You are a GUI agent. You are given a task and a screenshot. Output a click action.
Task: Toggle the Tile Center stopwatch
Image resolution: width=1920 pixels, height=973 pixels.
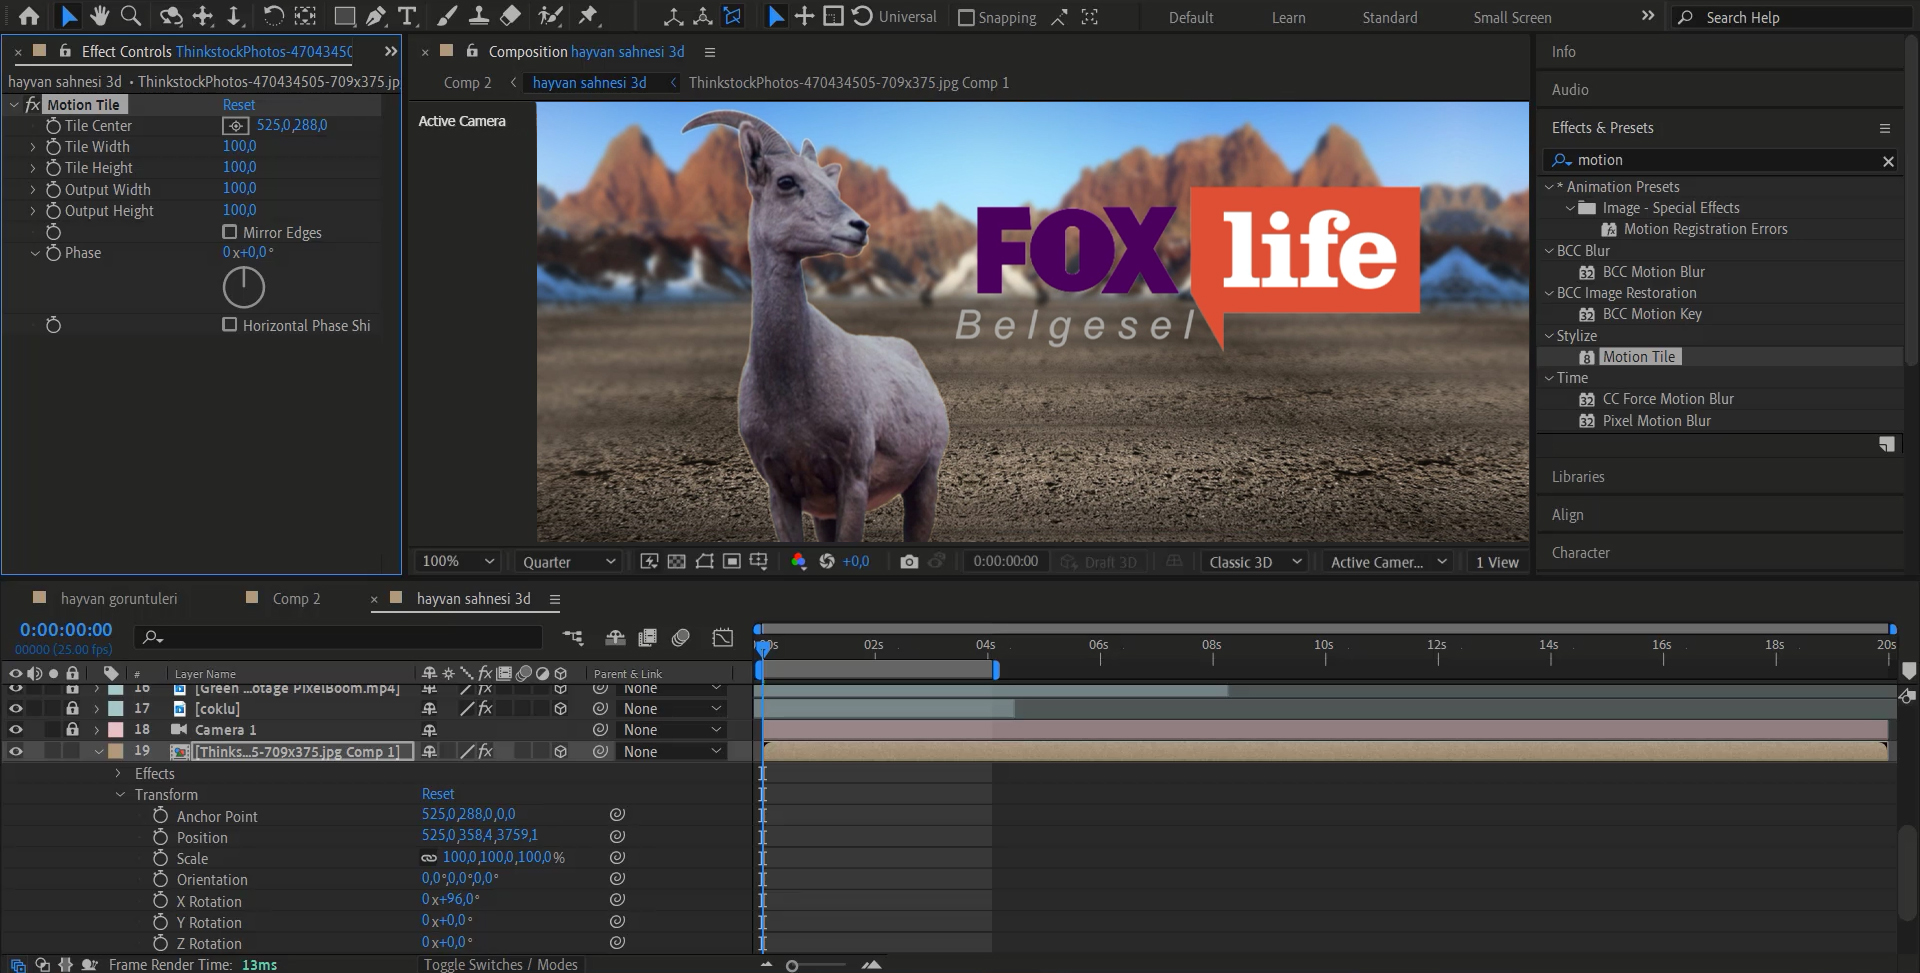54,126
